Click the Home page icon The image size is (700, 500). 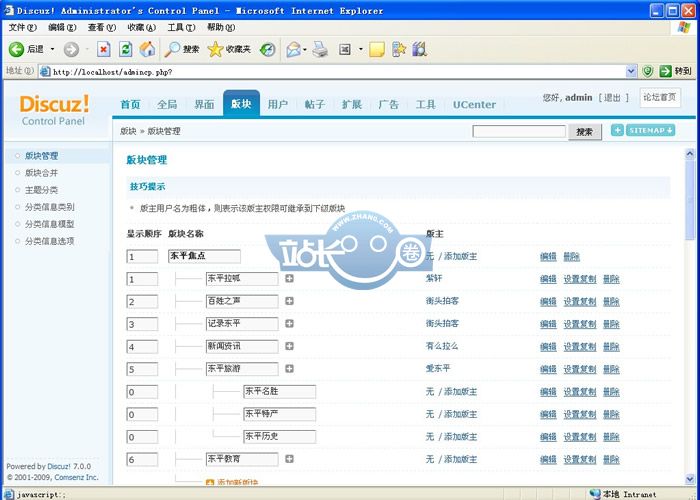click(x=147, y=49)
